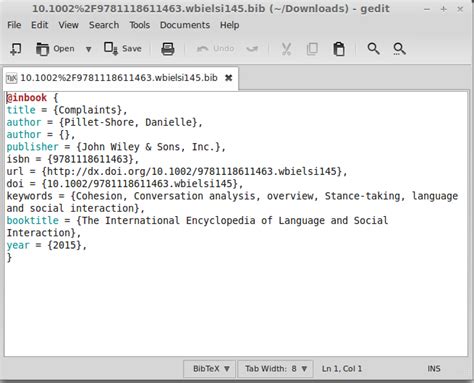The width and height of the screenshot is (474, 383).
Task: Click the empty author = {} line
Action: pyautogui.click(x=41, y=135)
